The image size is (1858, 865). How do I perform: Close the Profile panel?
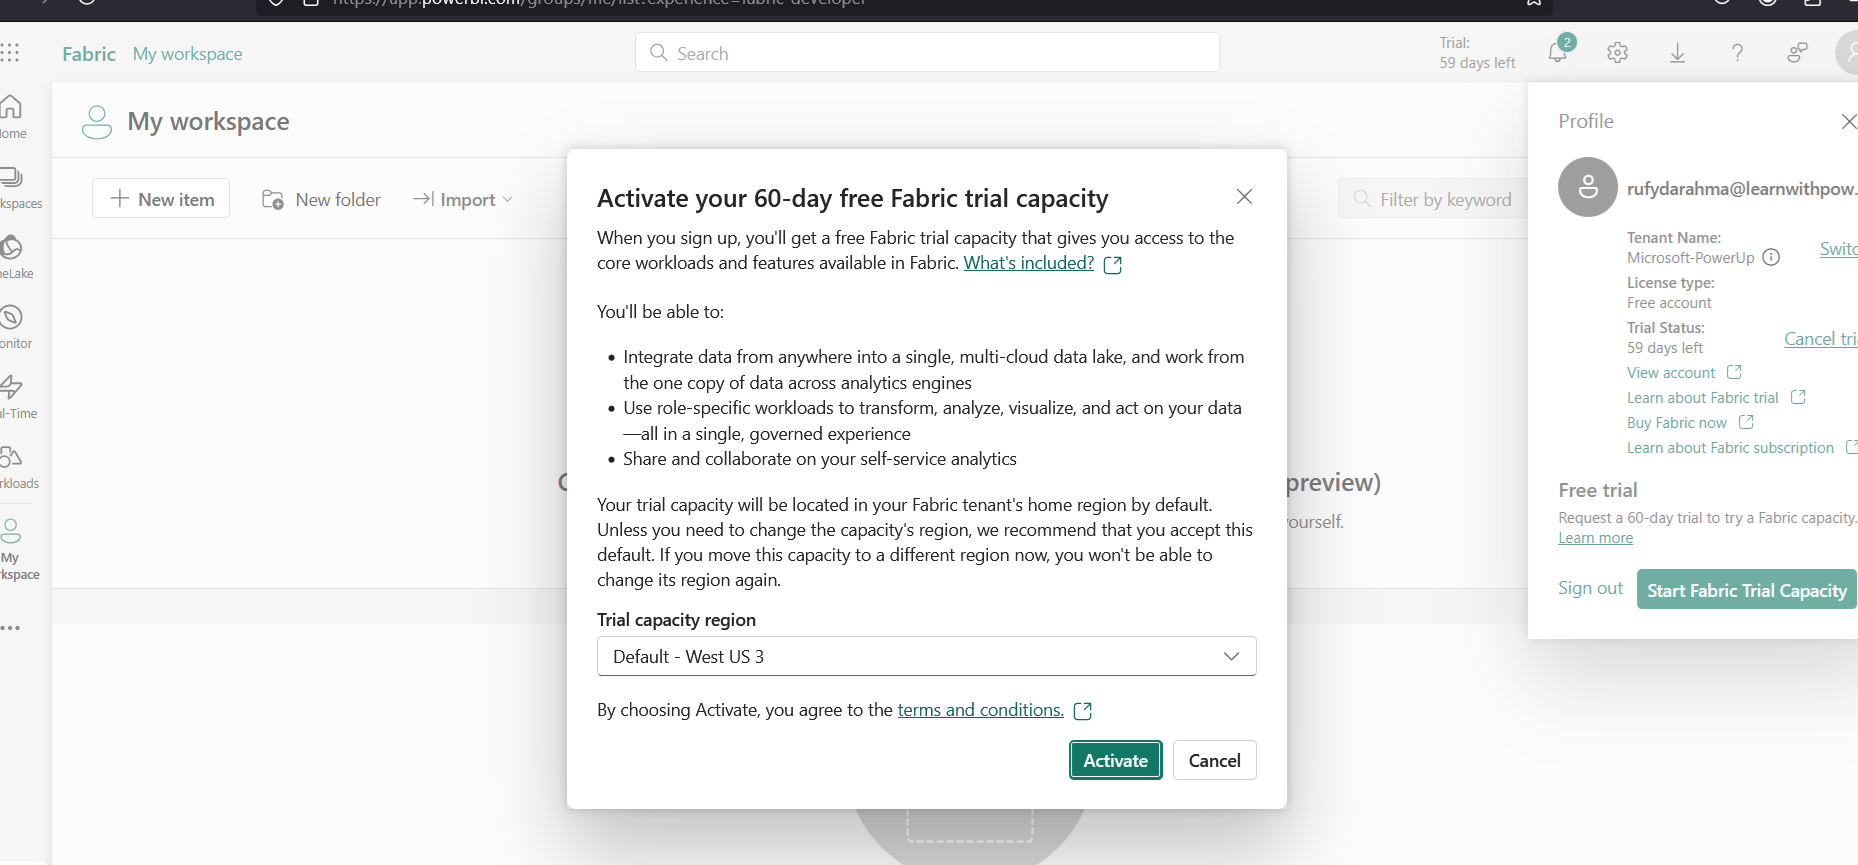click(x=1848, y=121)
